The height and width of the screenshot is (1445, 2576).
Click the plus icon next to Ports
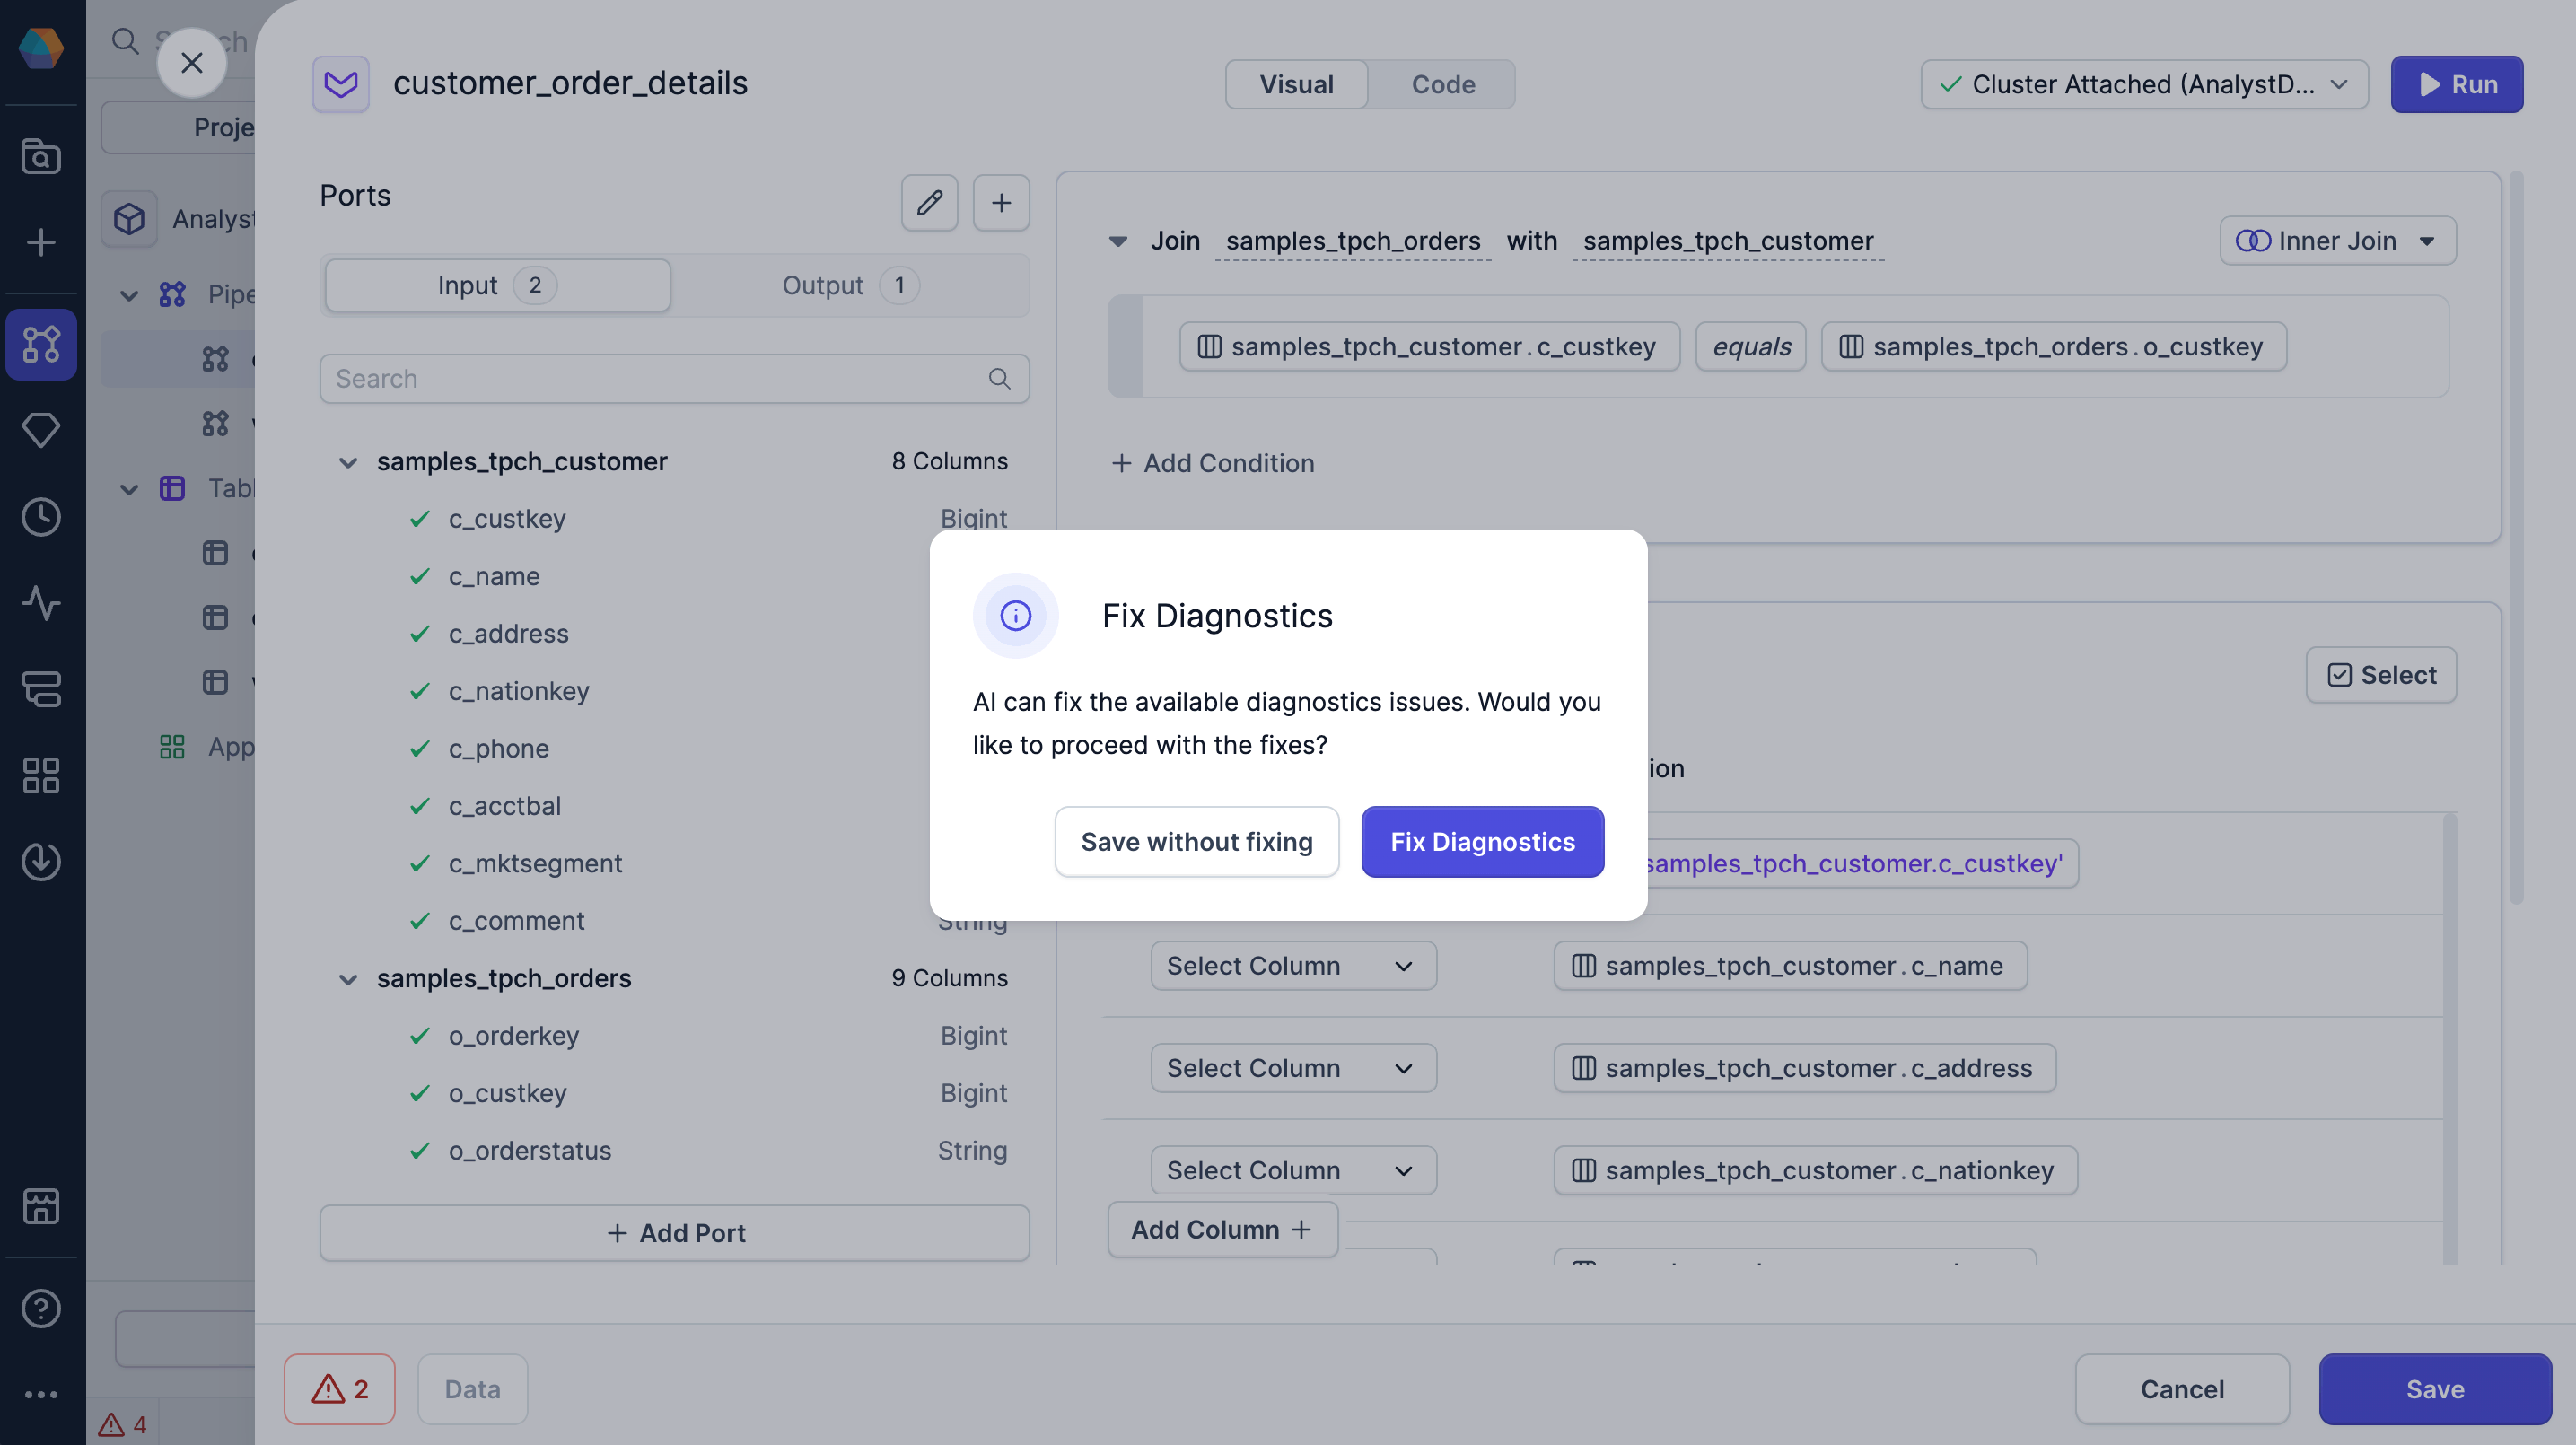pyautogui.click(x=1001, y=203)
